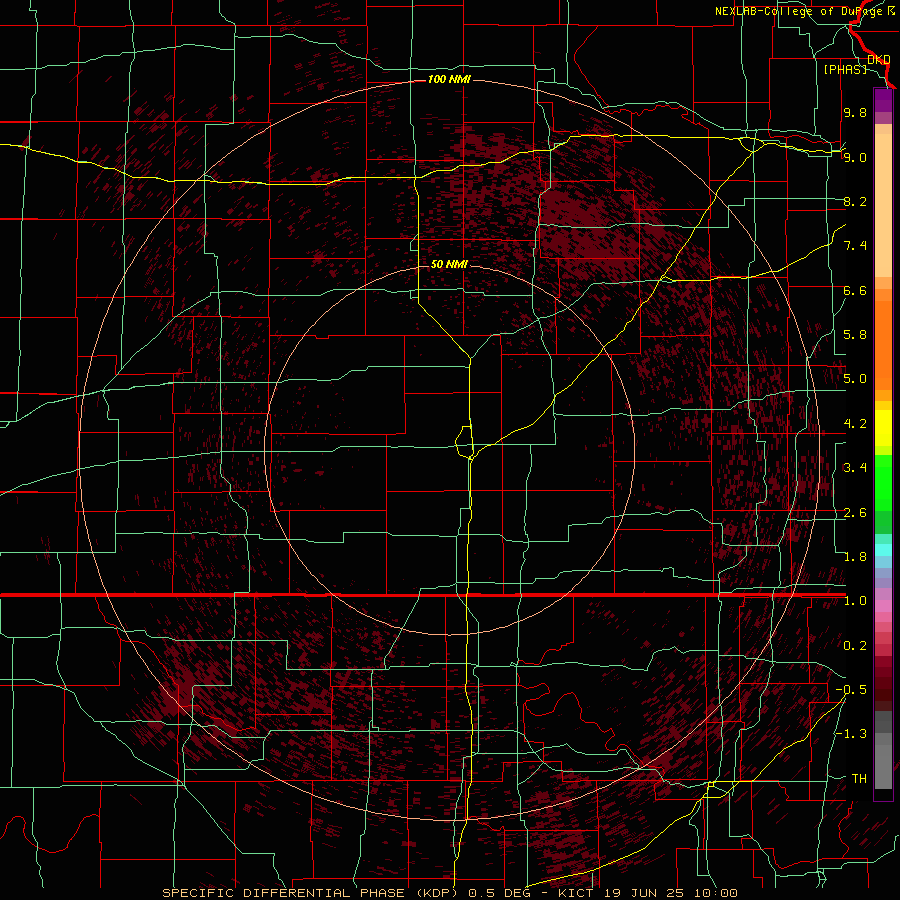Click the "100 NMI" range ring label
Screen dimensions: 900x900
[x=449, y=79]
